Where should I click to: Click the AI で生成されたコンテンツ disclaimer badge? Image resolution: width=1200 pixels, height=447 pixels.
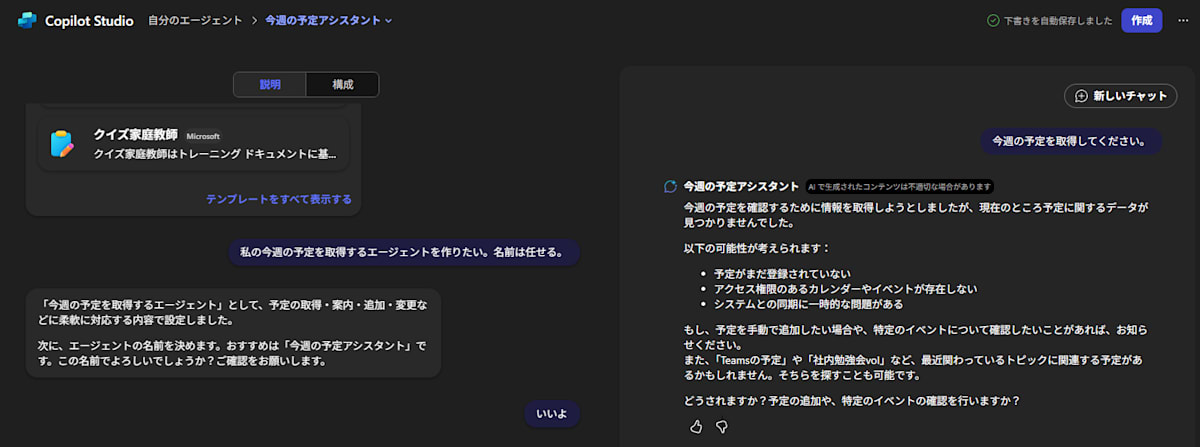tap(899, 186)
